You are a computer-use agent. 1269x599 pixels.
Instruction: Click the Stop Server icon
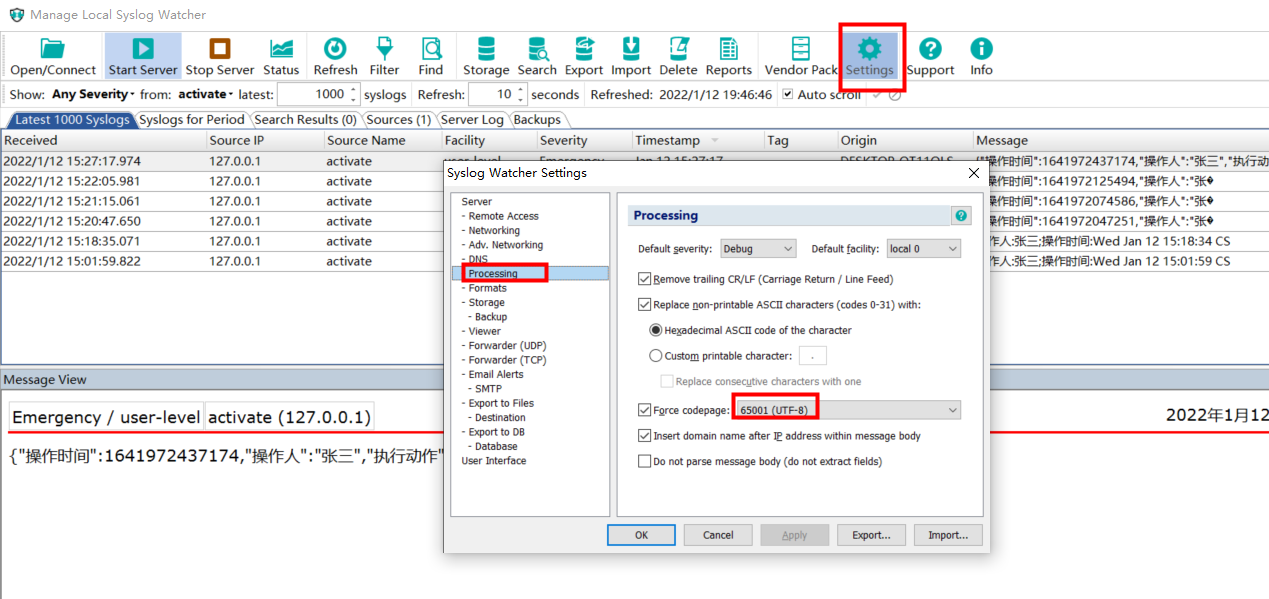click(220, 57)
